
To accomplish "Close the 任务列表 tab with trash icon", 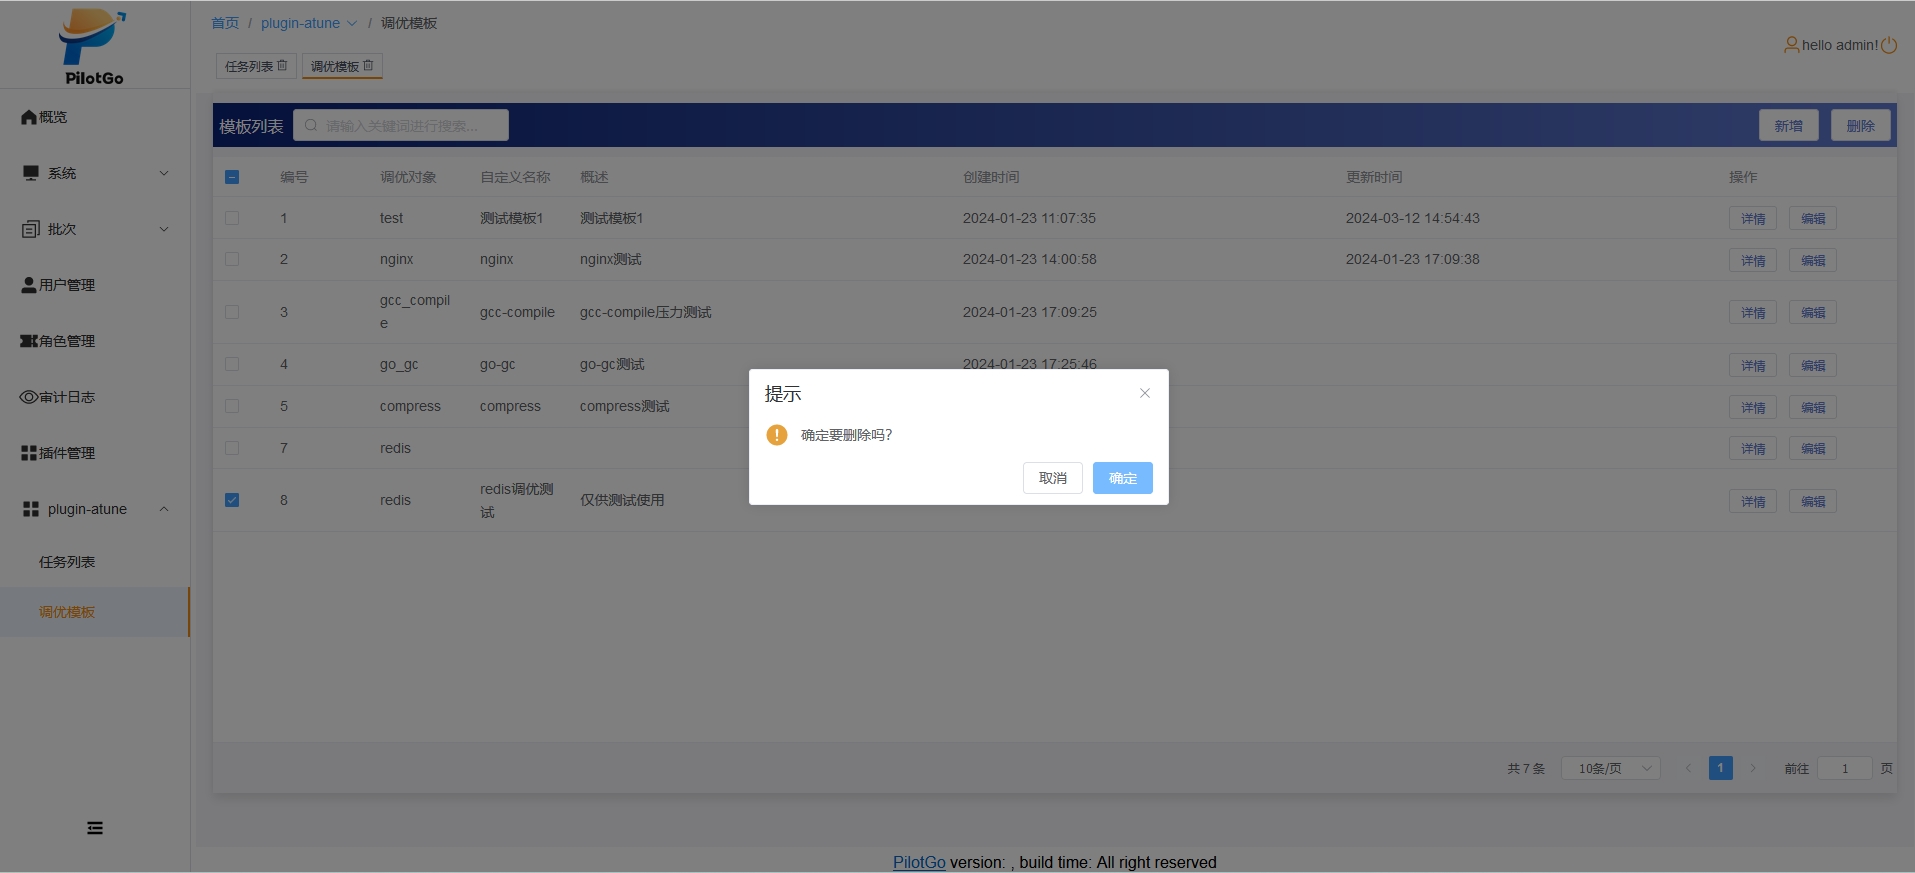I will tap(282, 66).
